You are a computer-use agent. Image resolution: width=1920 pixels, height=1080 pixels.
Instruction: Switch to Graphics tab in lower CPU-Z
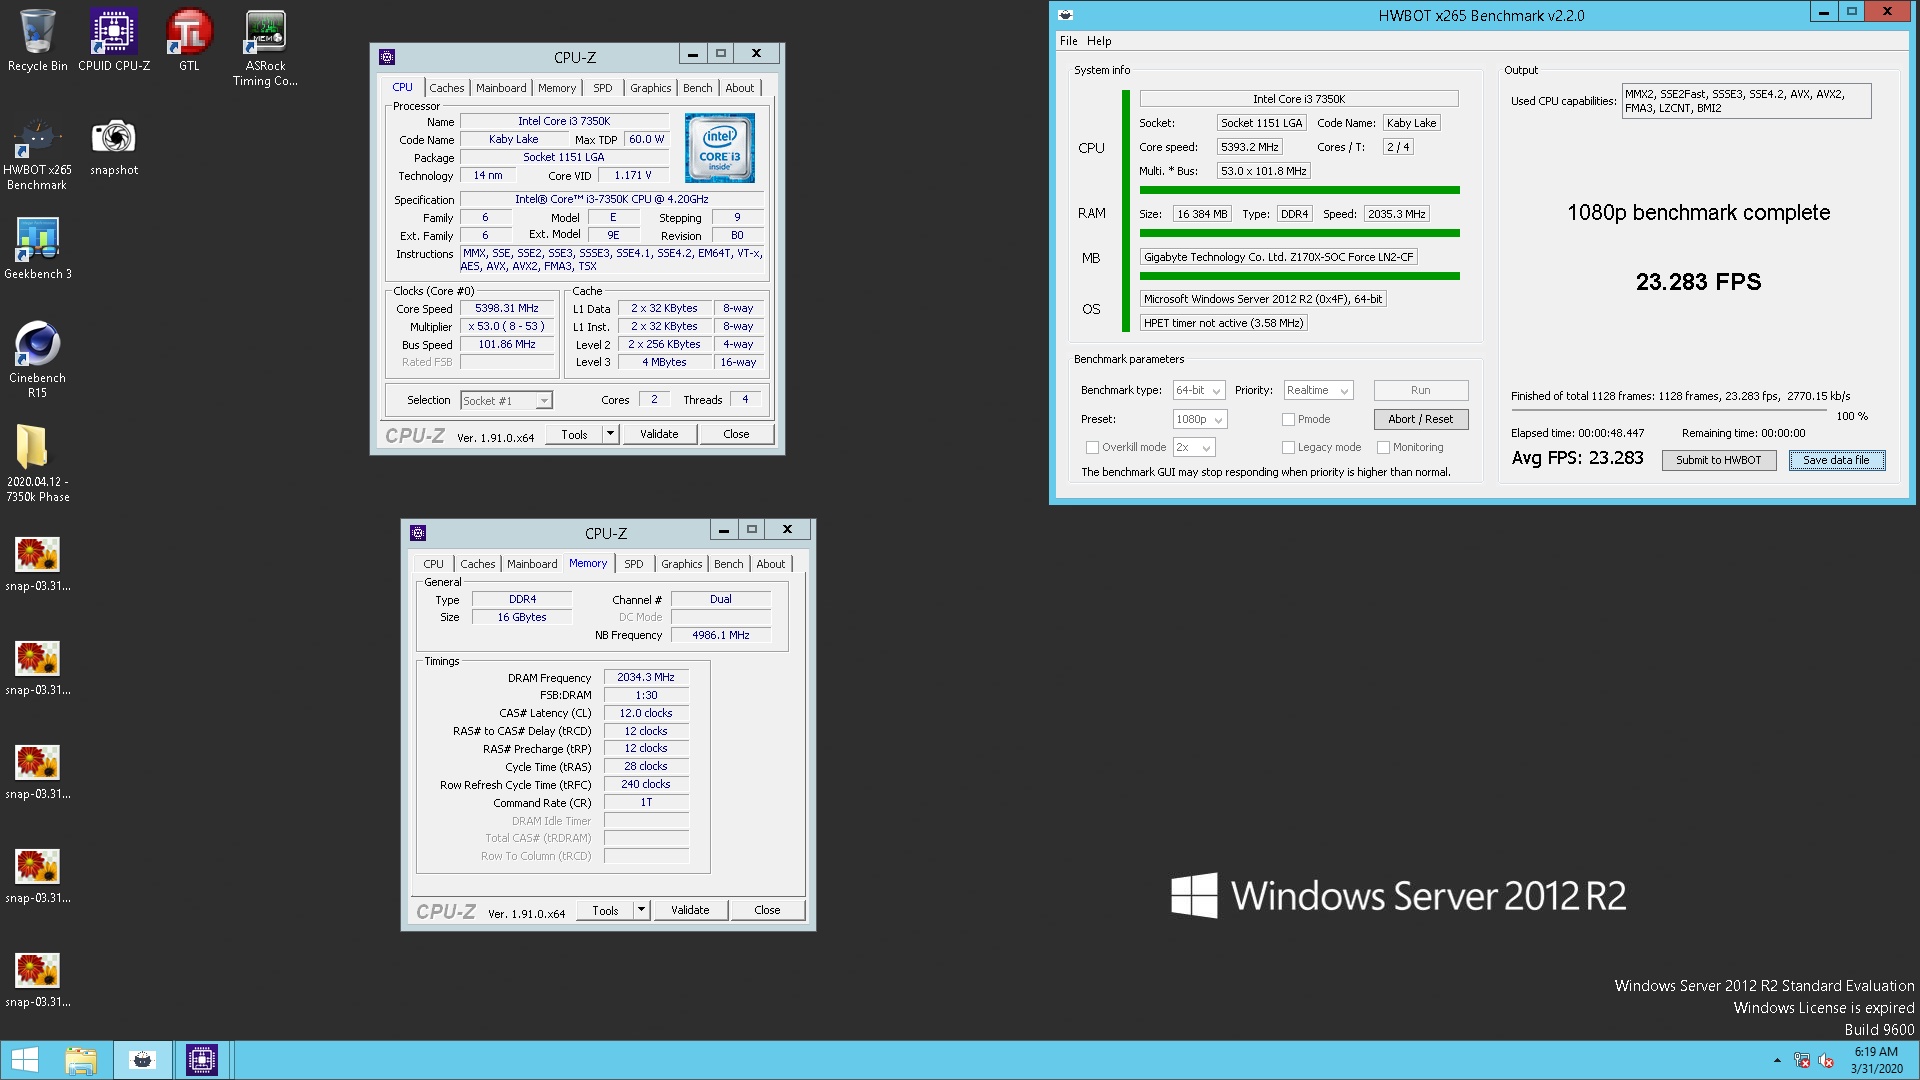point(682,564)
